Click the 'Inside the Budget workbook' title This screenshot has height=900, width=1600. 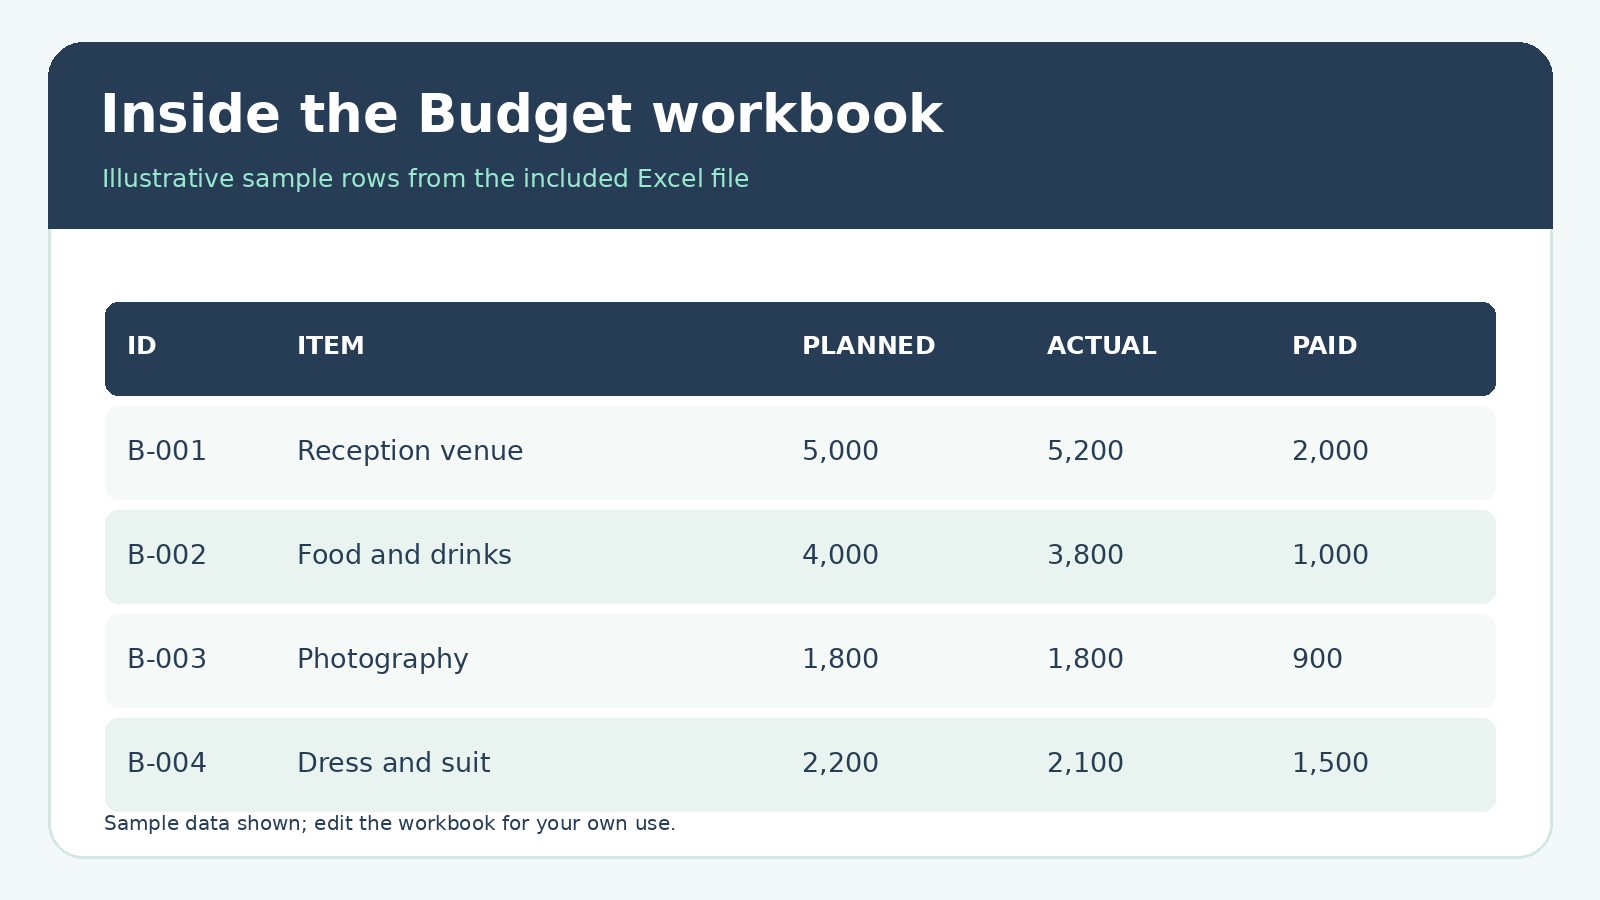pyautogui.click(x=521, y=115)
